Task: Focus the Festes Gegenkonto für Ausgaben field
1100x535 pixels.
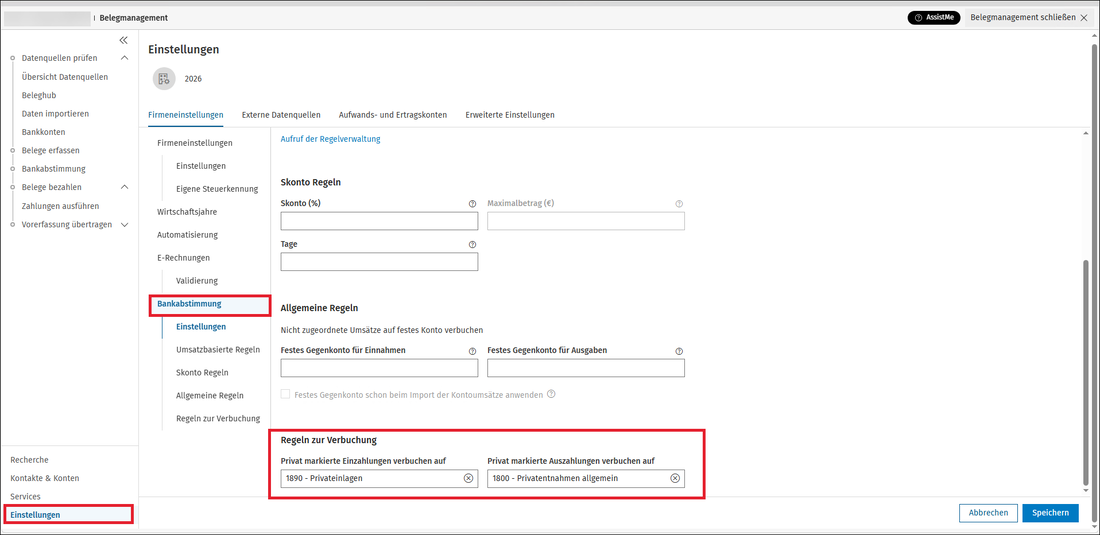Action: tap(586, 368)
